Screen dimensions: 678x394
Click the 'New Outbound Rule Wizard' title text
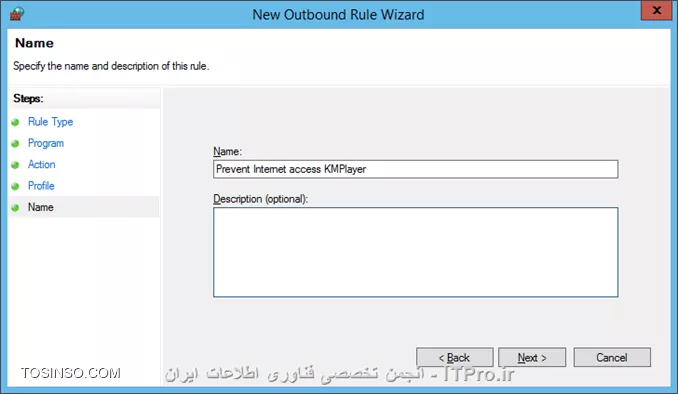point(338,15)
